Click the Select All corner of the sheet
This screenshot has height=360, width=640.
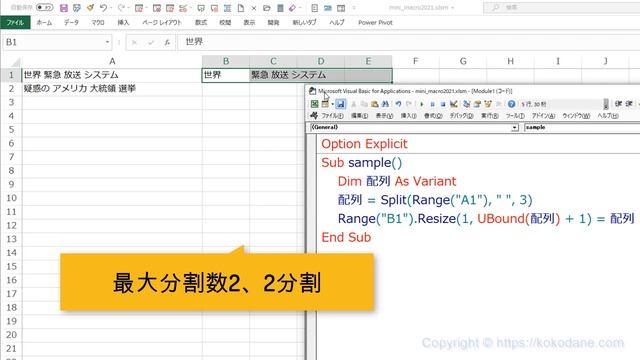pyautogui.click(x=11, y=62)
